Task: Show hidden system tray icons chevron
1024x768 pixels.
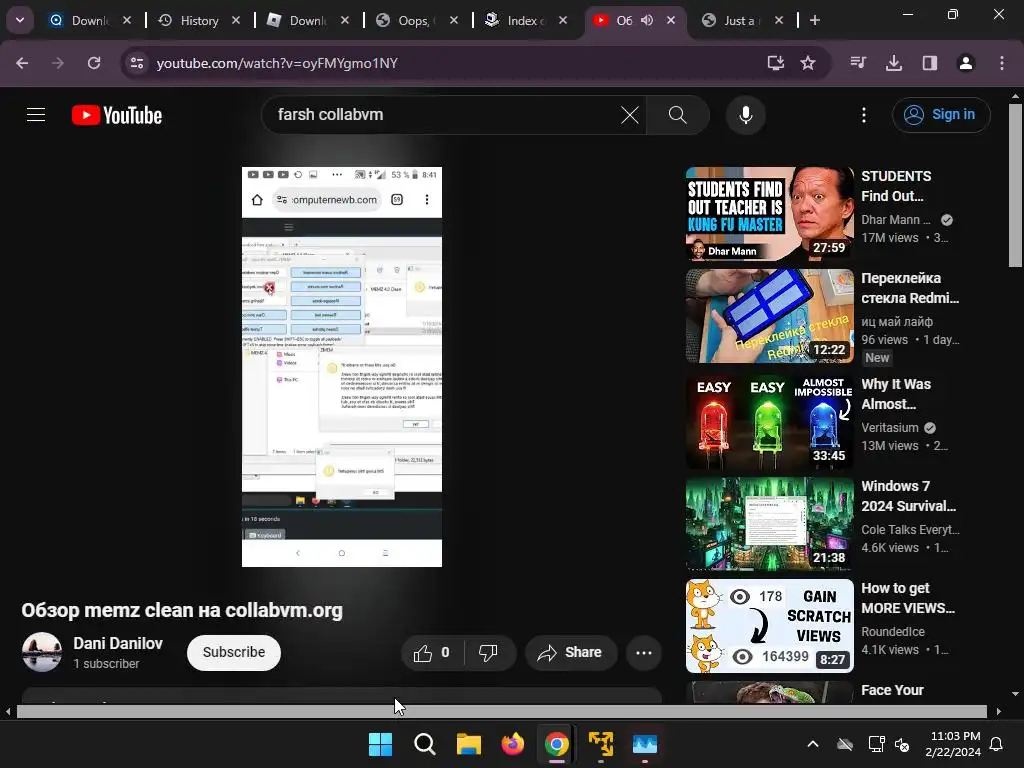Action: click(x=813, y=744)
